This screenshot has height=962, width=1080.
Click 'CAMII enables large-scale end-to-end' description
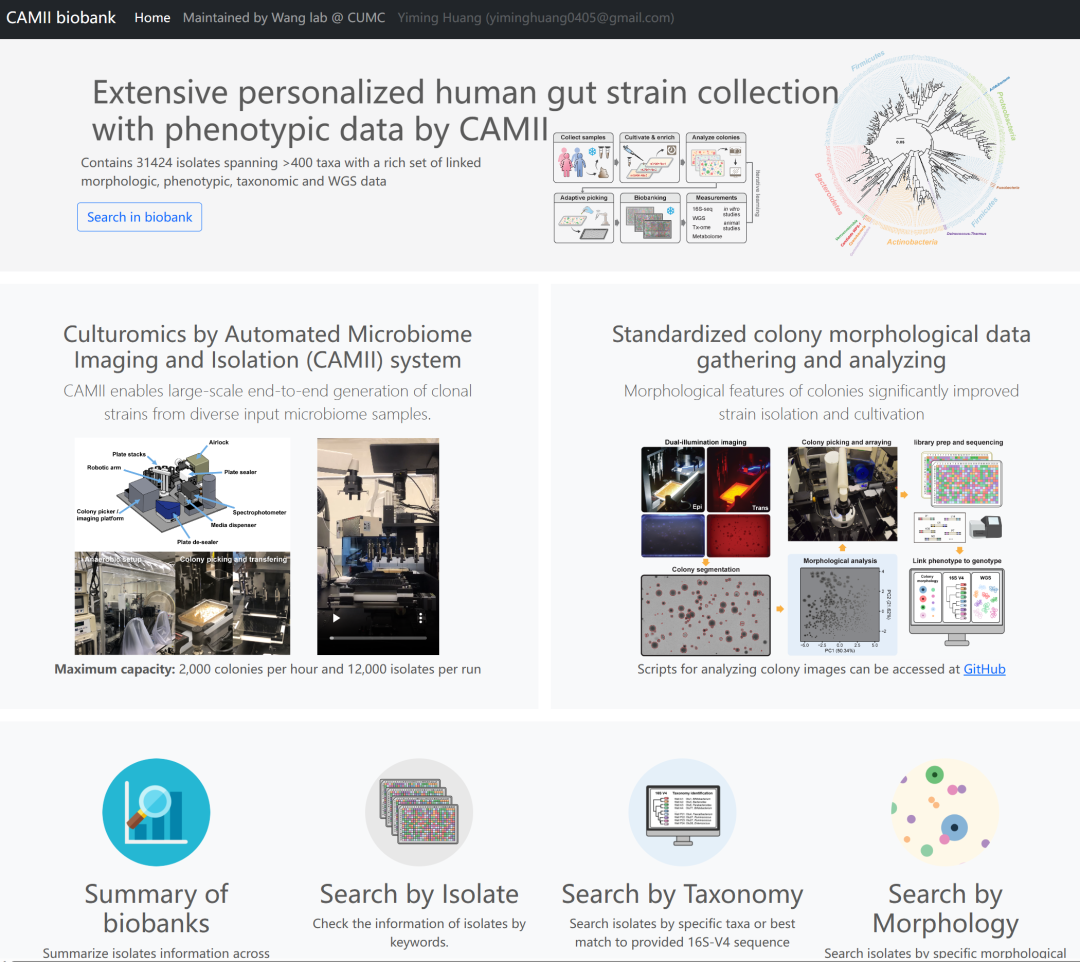click(267, 402)
